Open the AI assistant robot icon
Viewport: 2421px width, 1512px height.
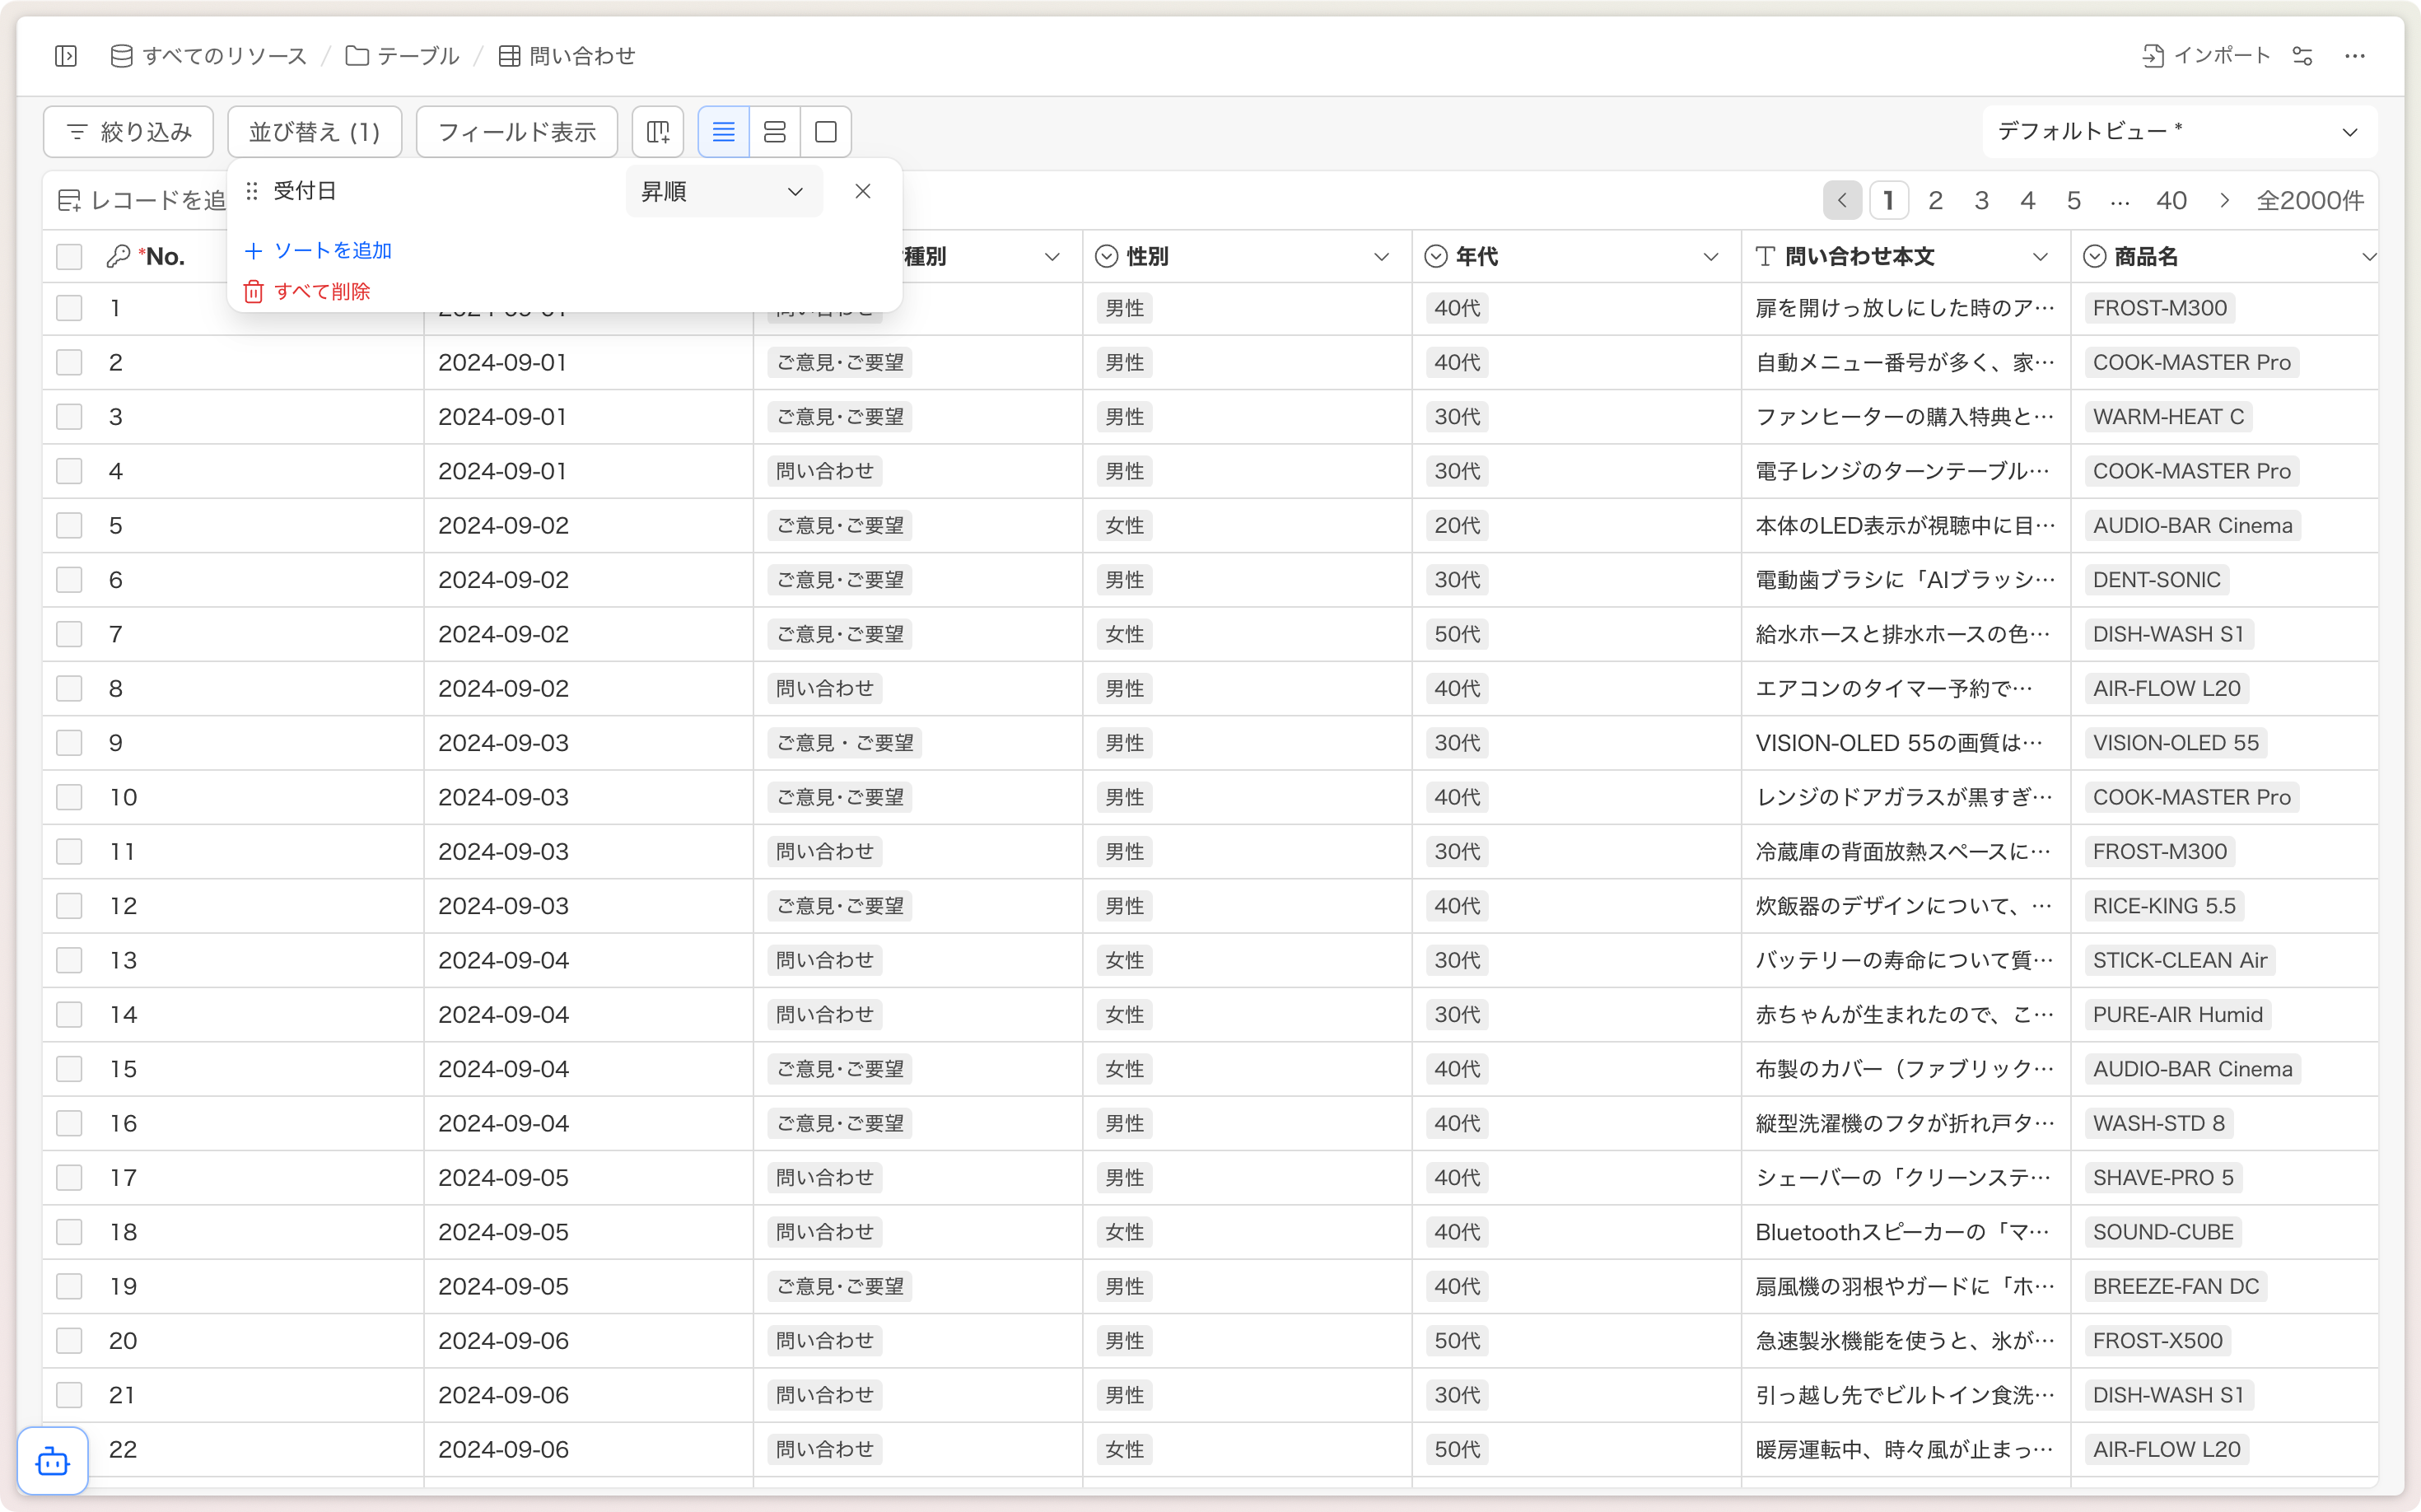(x=53, y=1461)
